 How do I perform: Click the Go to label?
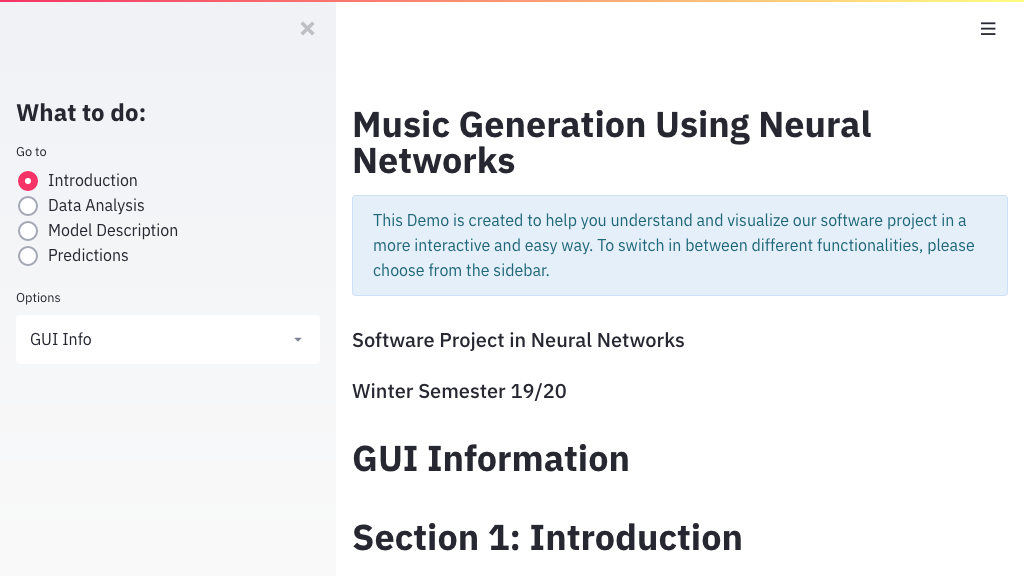[31, 152]
